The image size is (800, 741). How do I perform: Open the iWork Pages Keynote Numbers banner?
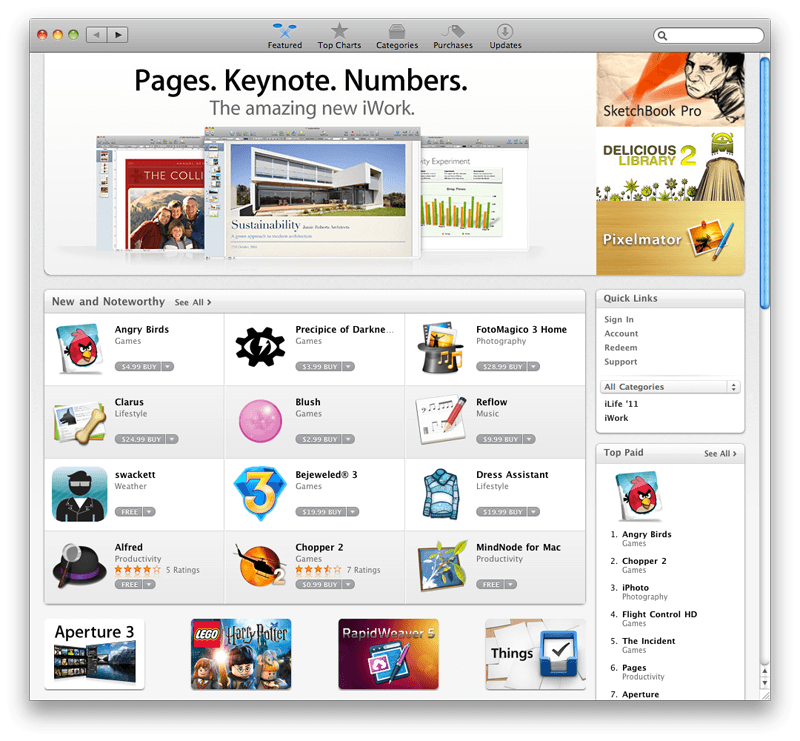320,164
